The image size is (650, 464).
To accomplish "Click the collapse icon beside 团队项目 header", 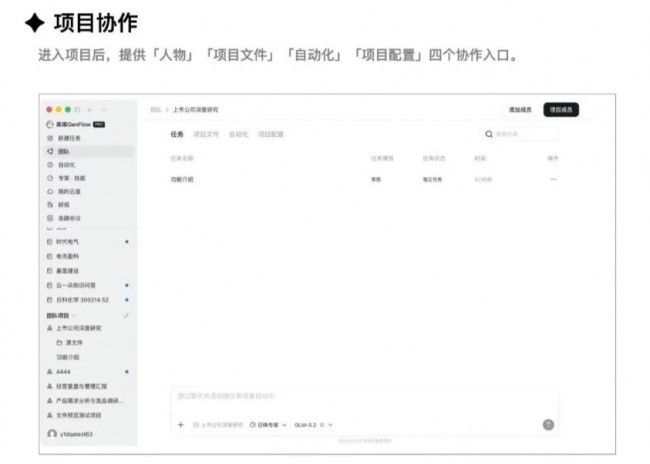I will point(126,316).
